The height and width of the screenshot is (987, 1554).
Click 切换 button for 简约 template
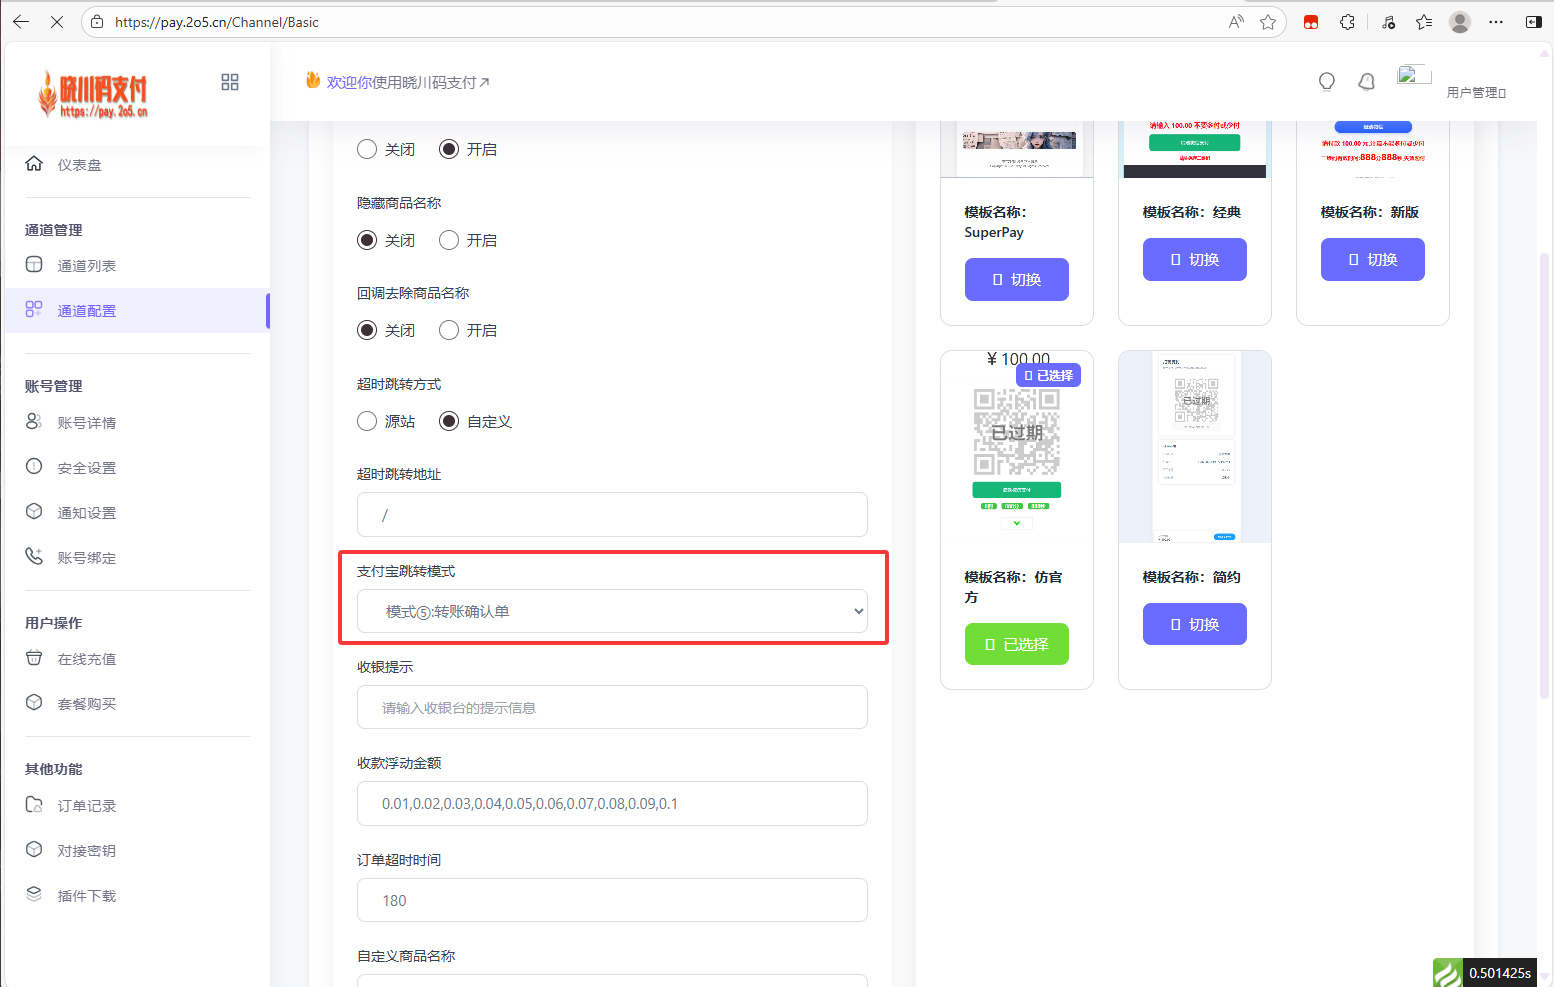coord(1195,624)
